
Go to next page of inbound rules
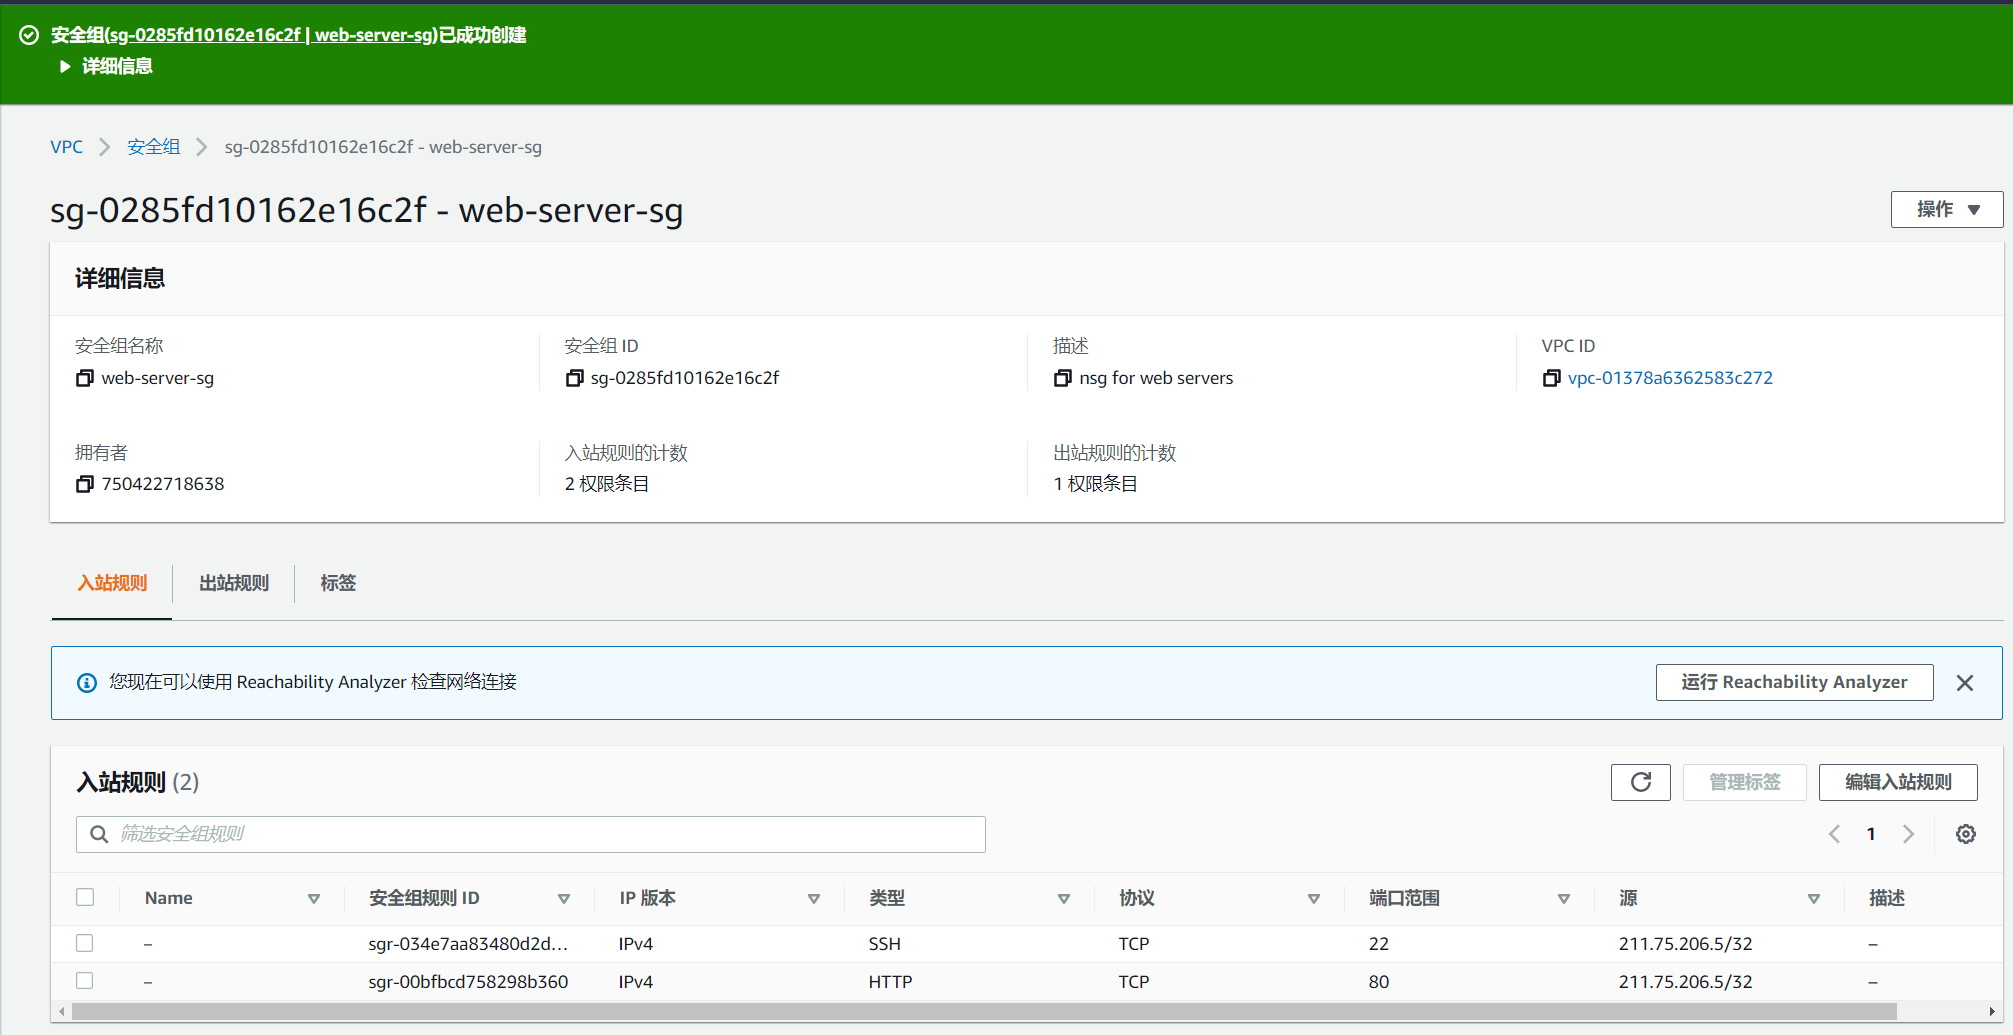pos(1908,834)
